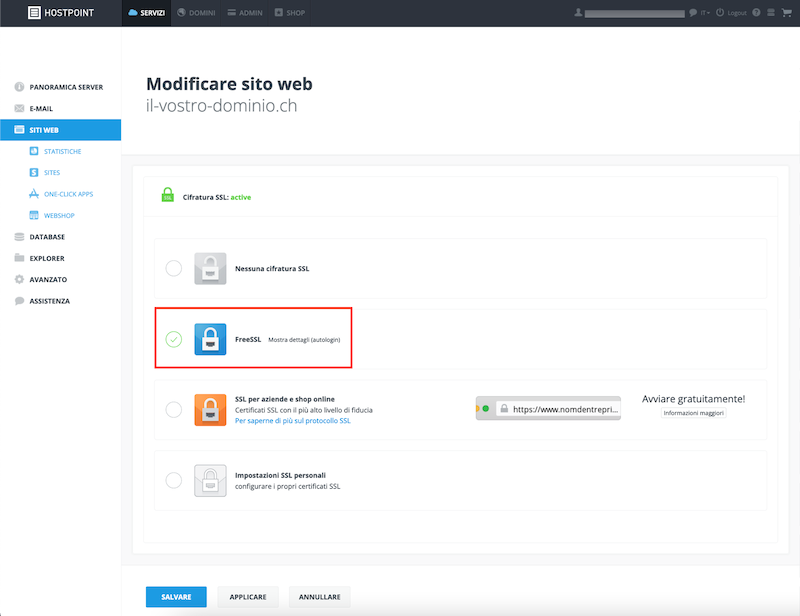Click the blue FreeSSL padlock icon
The width and height of the screenshot is (800, 616).
210,339
